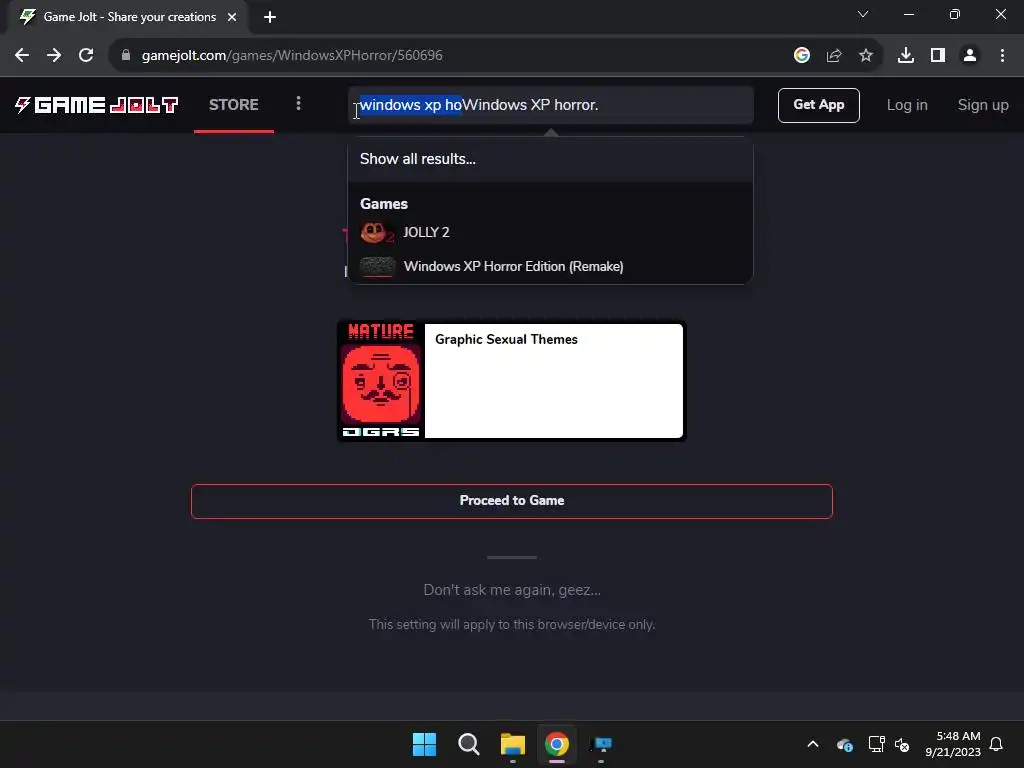Viewport: 1024px width, 768px height.
Task: Click Don't ask me again, geez...
Action: pos(512,590)
